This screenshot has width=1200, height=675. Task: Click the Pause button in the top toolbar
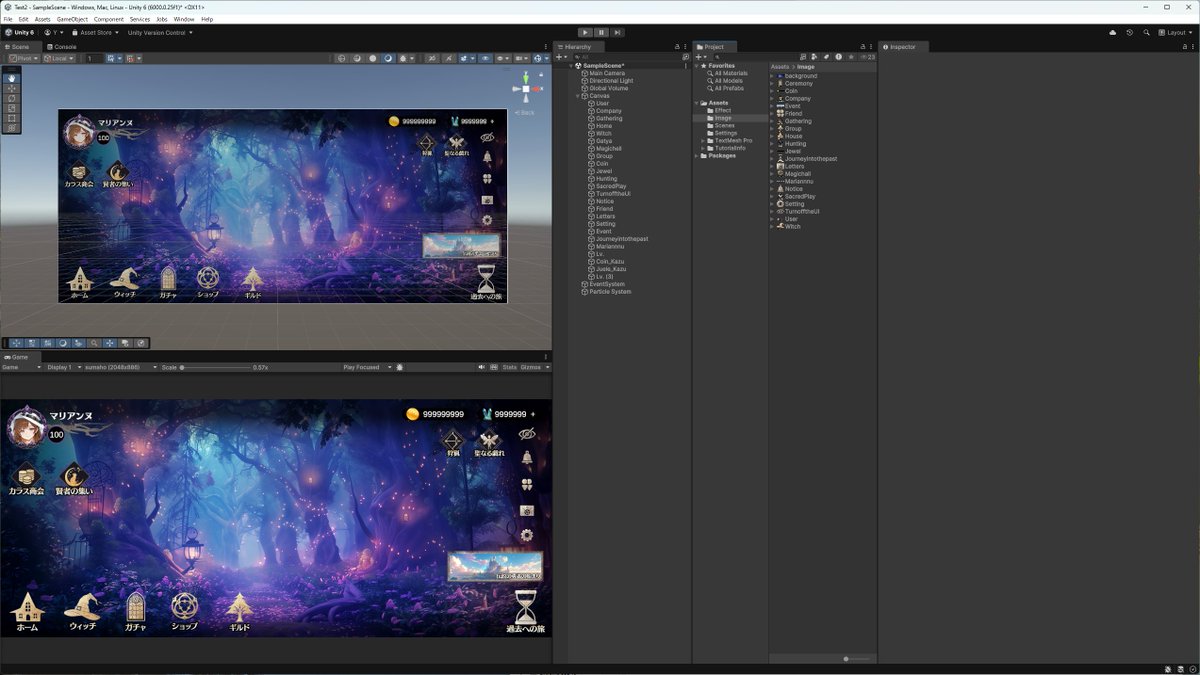601,32
